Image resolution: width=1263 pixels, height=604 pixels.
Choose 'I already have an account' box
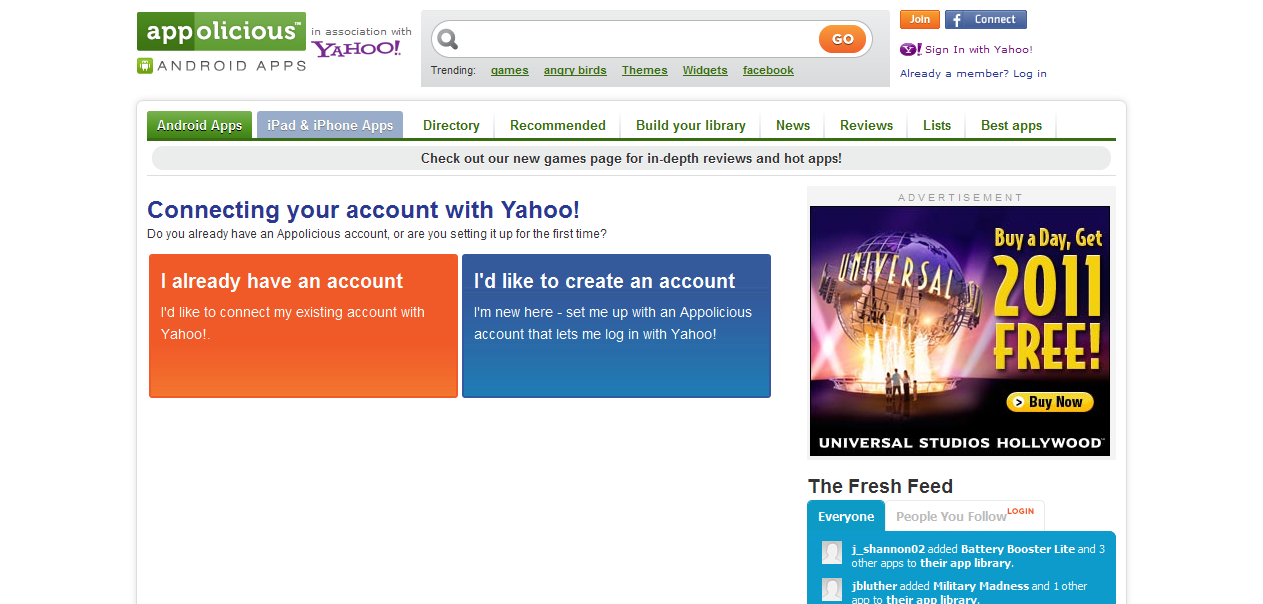303,325
